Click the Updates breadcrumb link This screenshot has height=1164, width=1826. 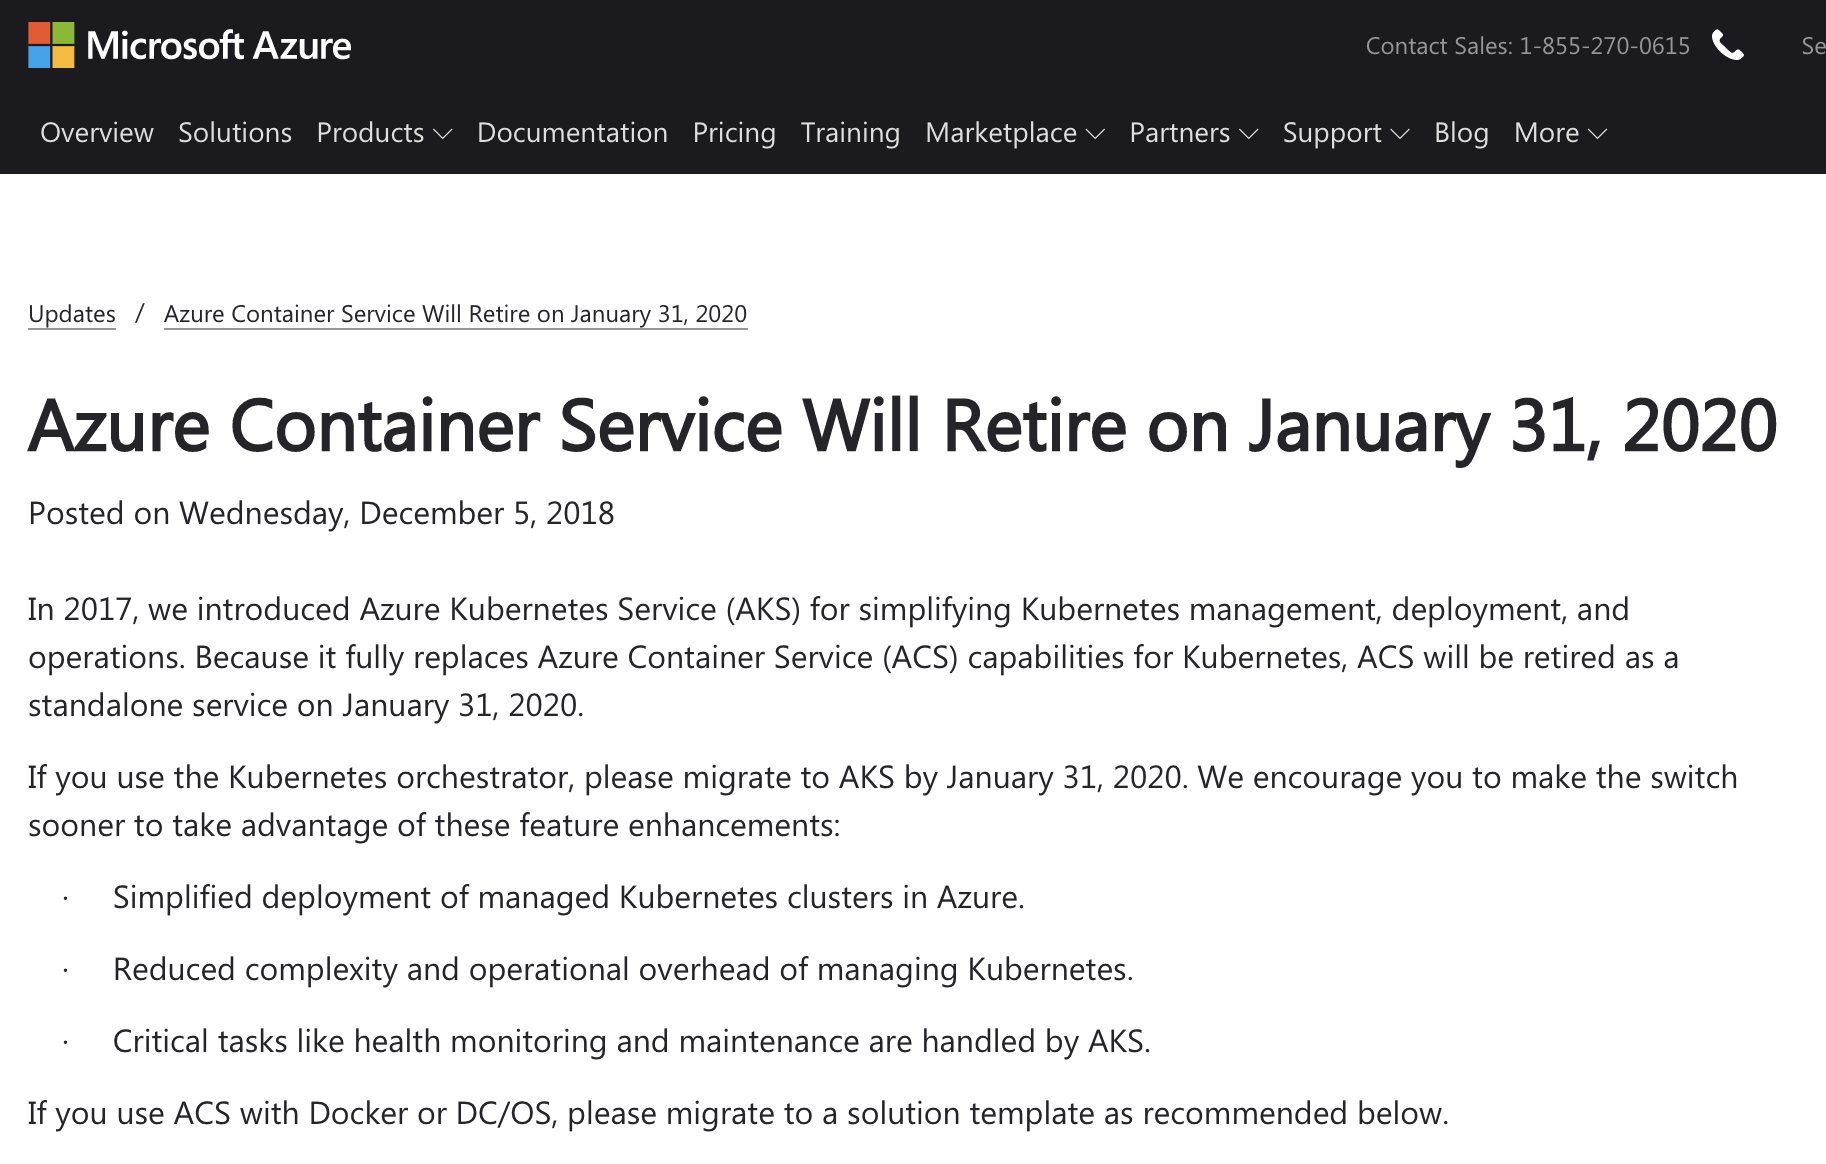pos(71,313)
